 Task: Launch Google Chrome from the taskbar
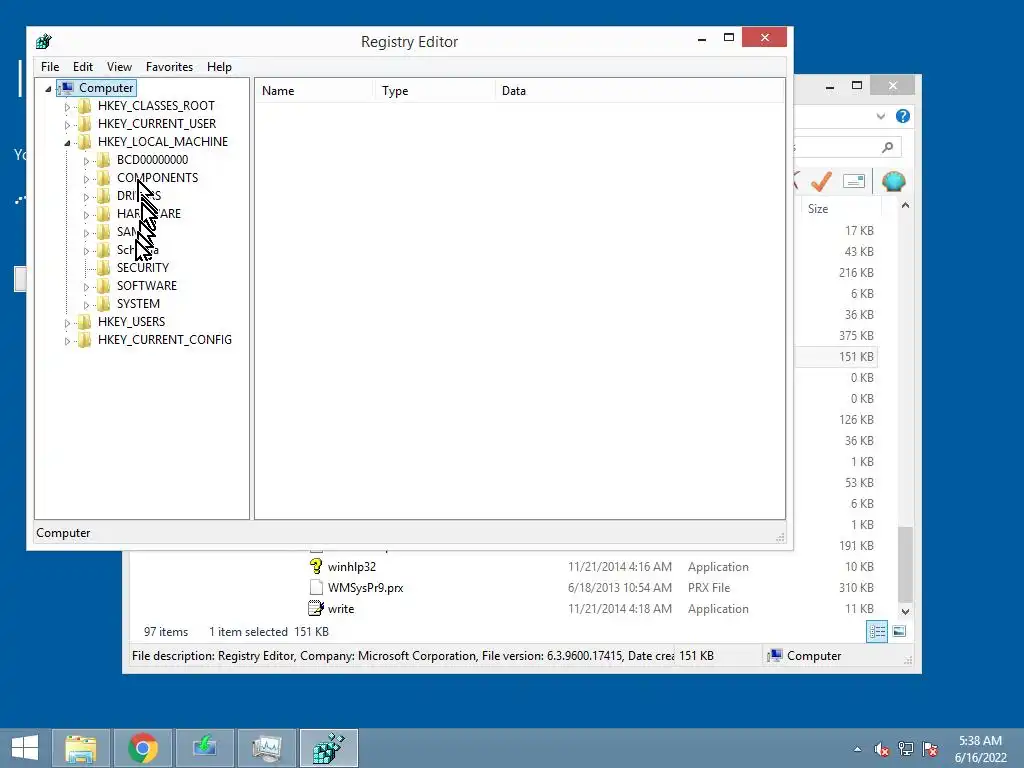coord(143,748)
